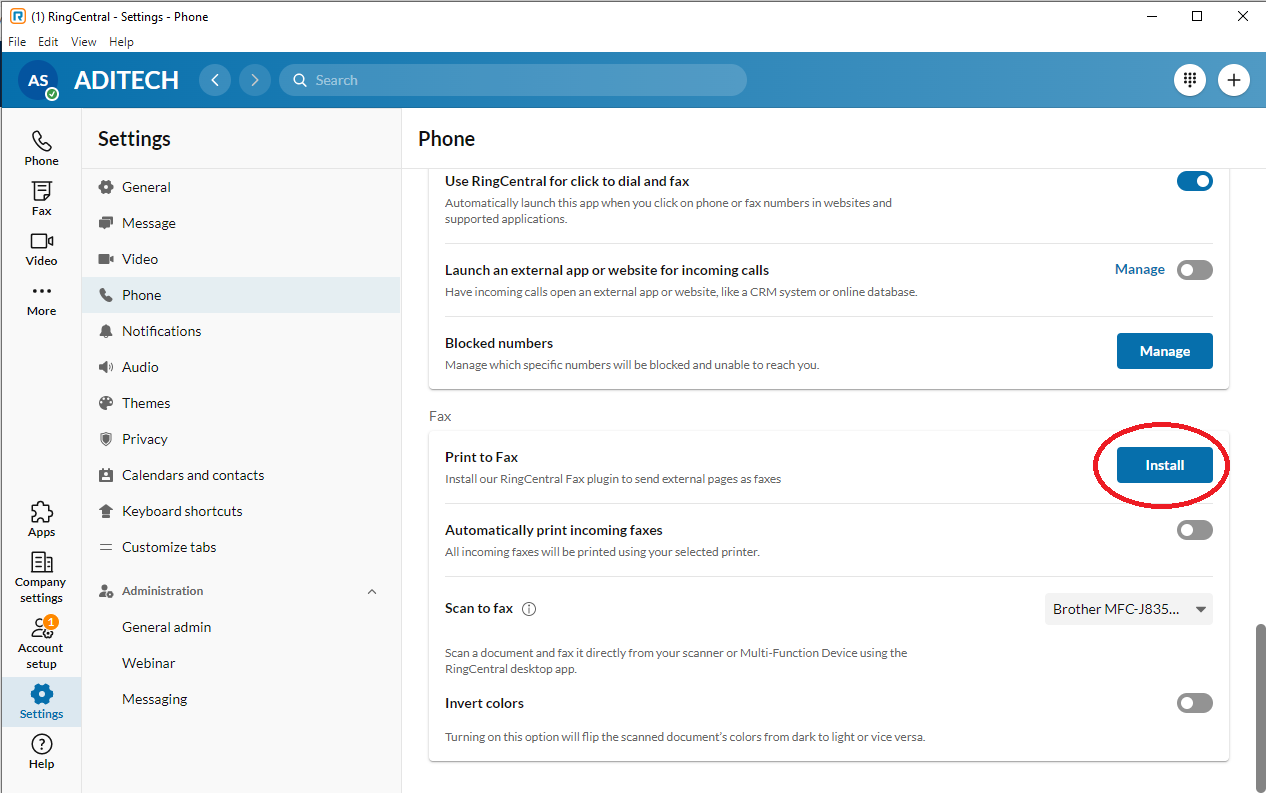The height and width of the screenshot is (793, 1266).
Task: Open the View menu
Action: click(84, 42)
